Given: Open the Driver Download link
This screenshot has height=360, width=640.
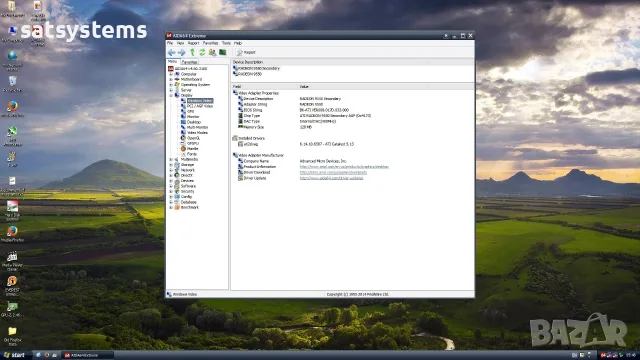Looking at the screenshot, I should click(333, 173).
